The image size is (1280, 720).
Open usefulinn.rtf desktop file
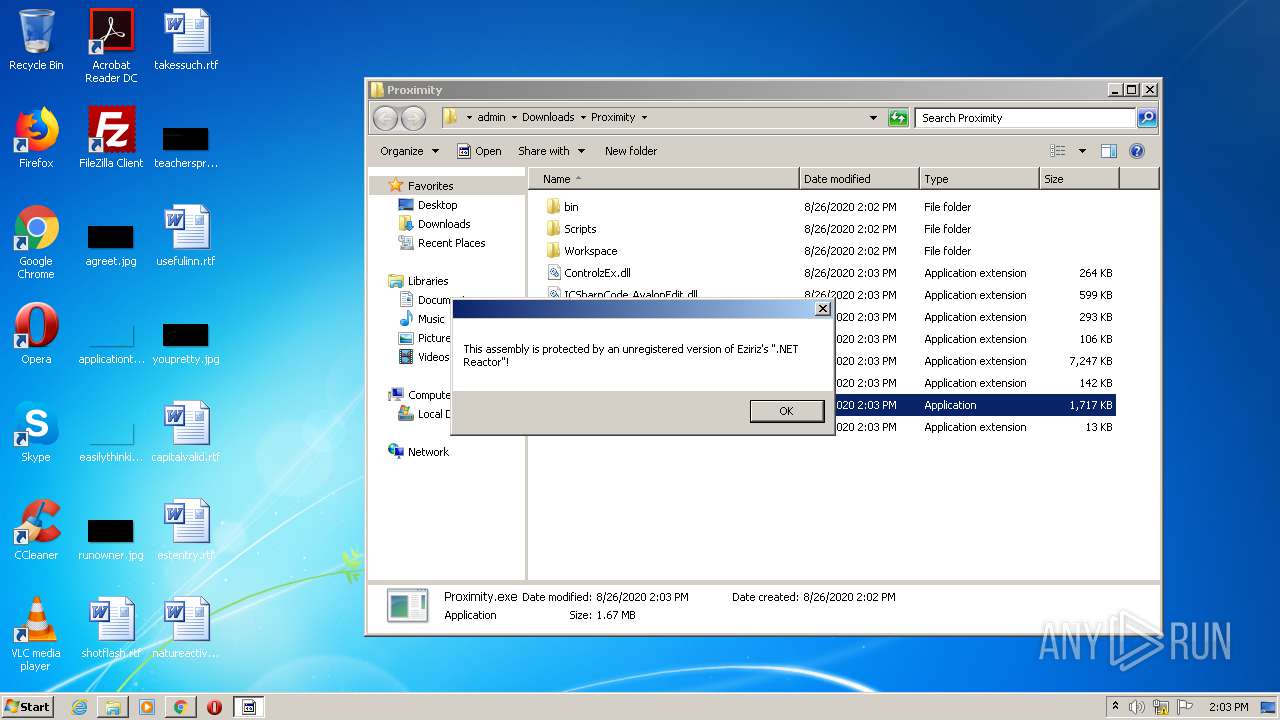click(x=186, y=236)
